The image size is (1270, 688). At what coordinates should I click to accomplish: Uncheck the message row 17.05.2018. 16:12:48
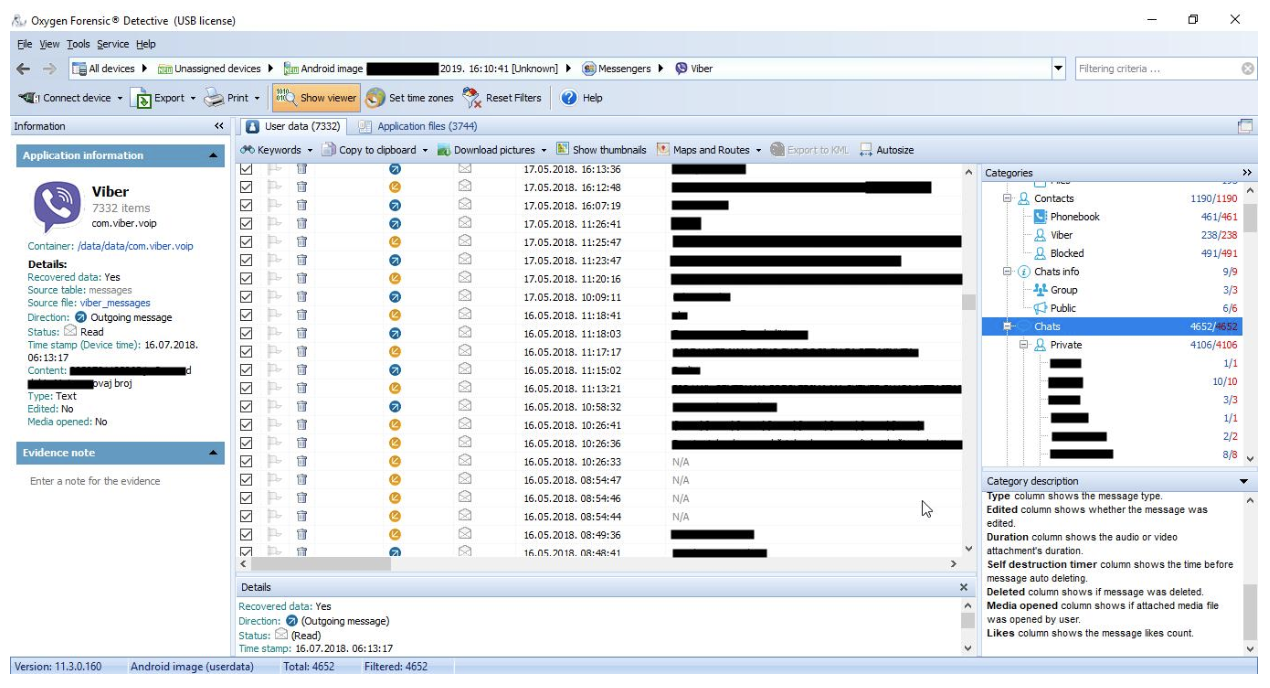coord(246,187)
